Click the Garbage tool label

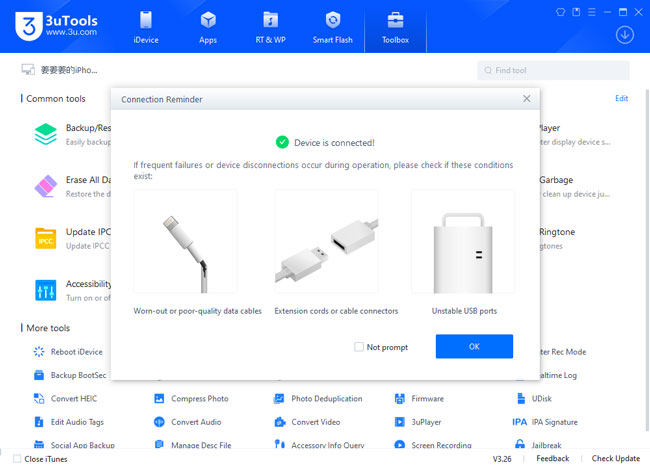[x=556, y=180]
